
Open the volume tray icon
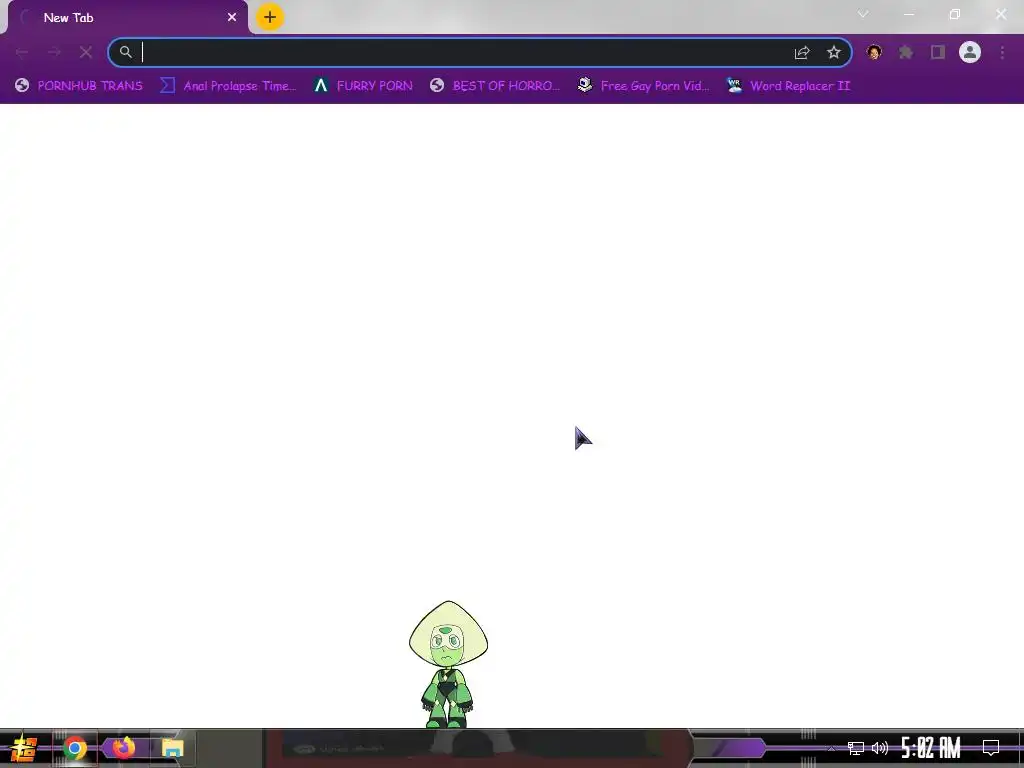pos(880,748)
